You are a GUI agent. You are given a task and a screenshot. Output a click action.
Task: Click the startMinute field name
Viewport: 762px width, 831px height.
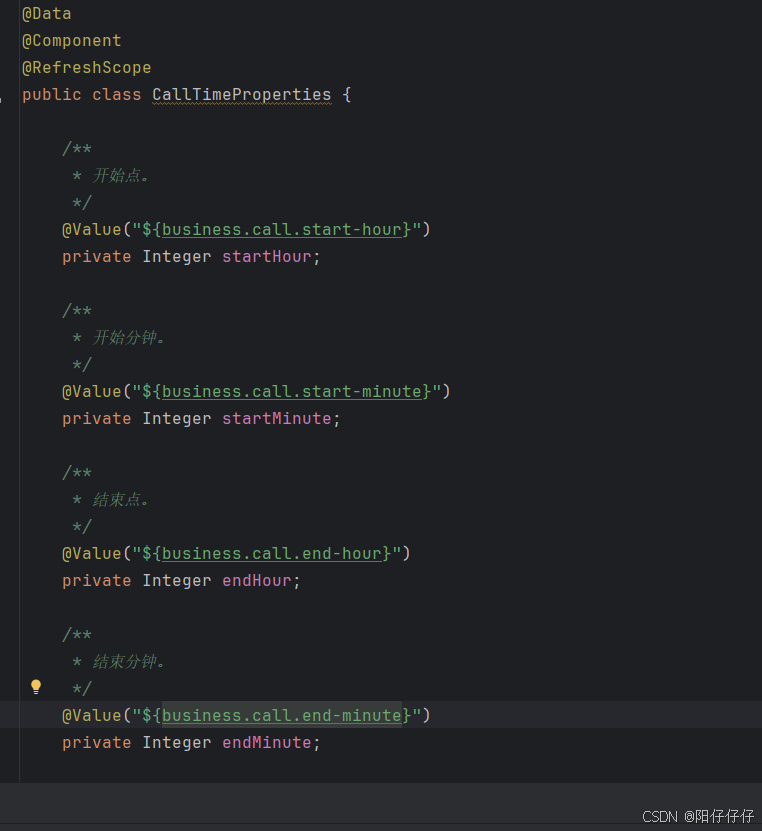pos(277,419)
